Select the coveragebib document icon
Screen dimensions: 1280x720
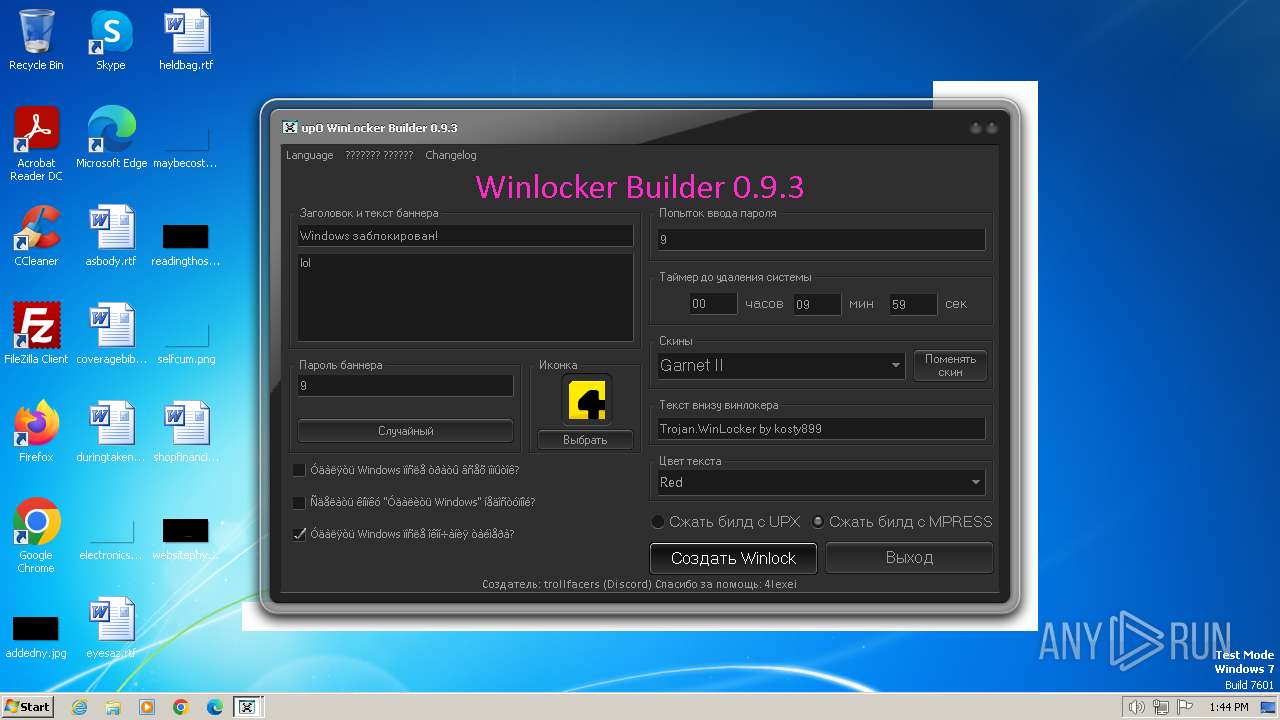(111, 334)
